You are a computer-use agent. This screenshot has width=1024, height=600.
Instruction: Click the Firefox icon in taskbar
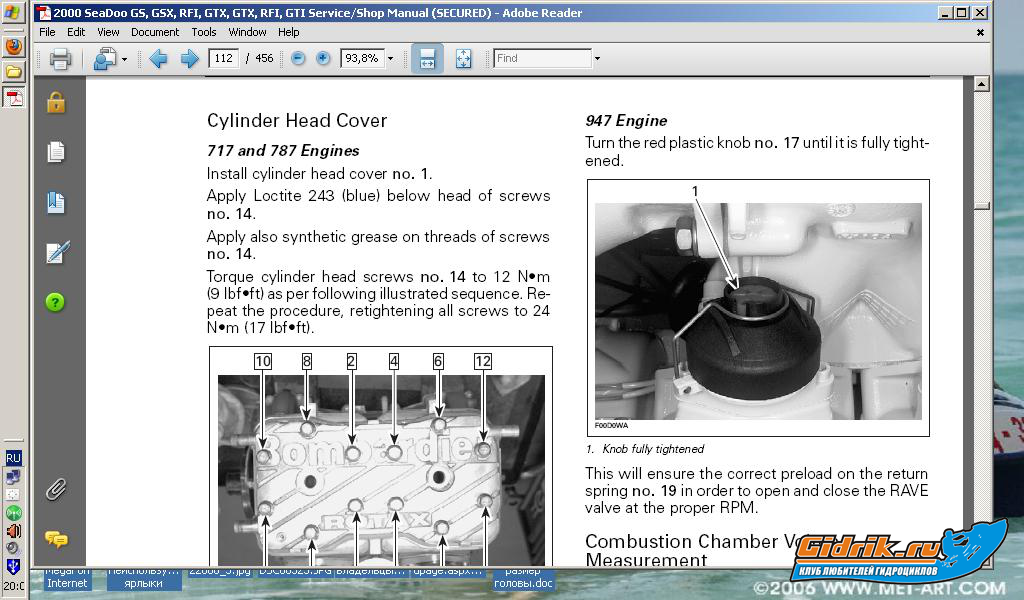coord(13,46)
